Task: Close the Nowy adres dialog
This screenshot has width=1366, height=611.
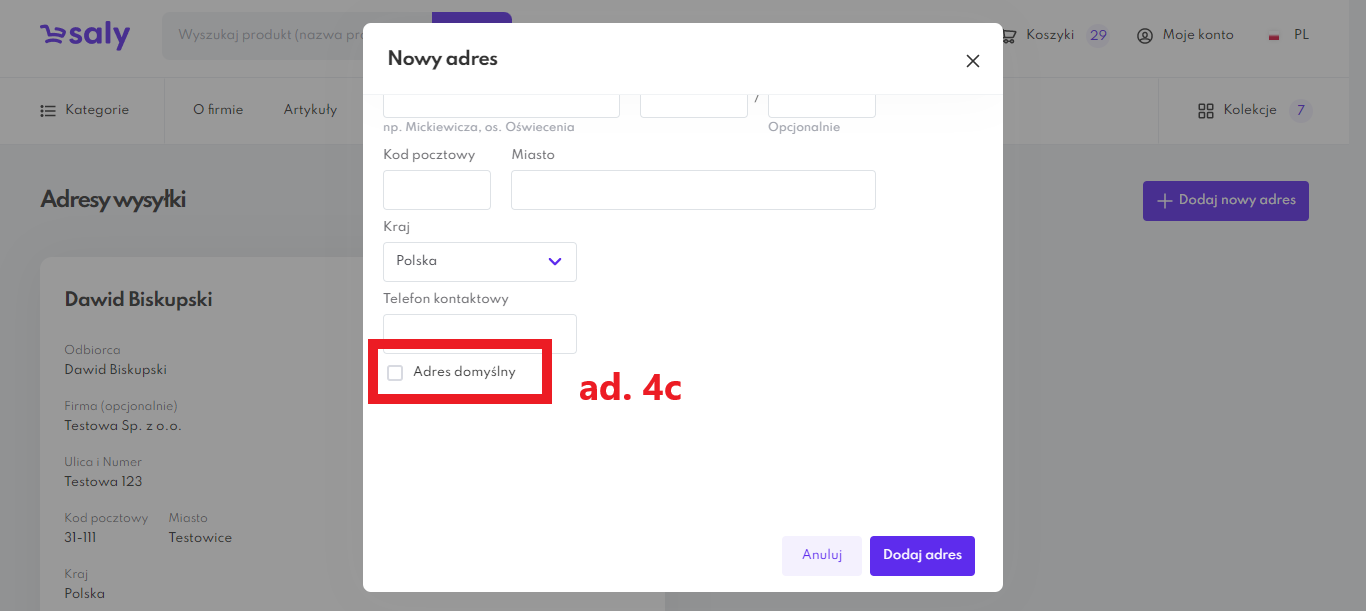Action: click(x=972, y=61)
